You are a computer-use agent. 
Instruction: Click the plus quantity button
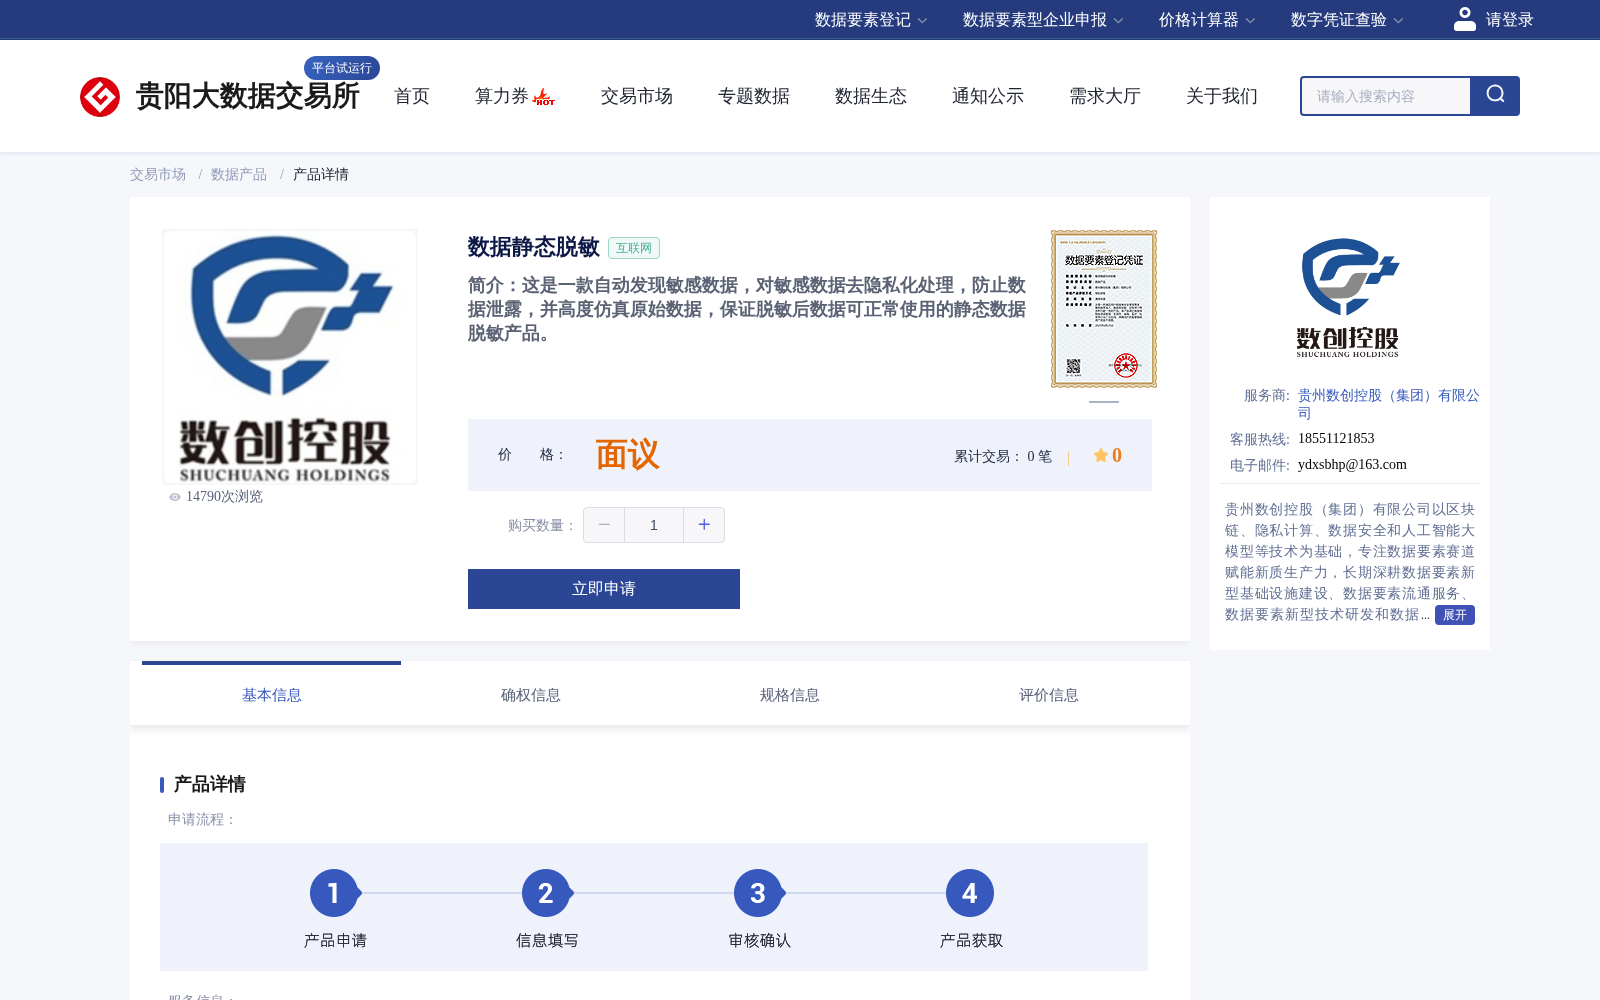tap(704, 525)
